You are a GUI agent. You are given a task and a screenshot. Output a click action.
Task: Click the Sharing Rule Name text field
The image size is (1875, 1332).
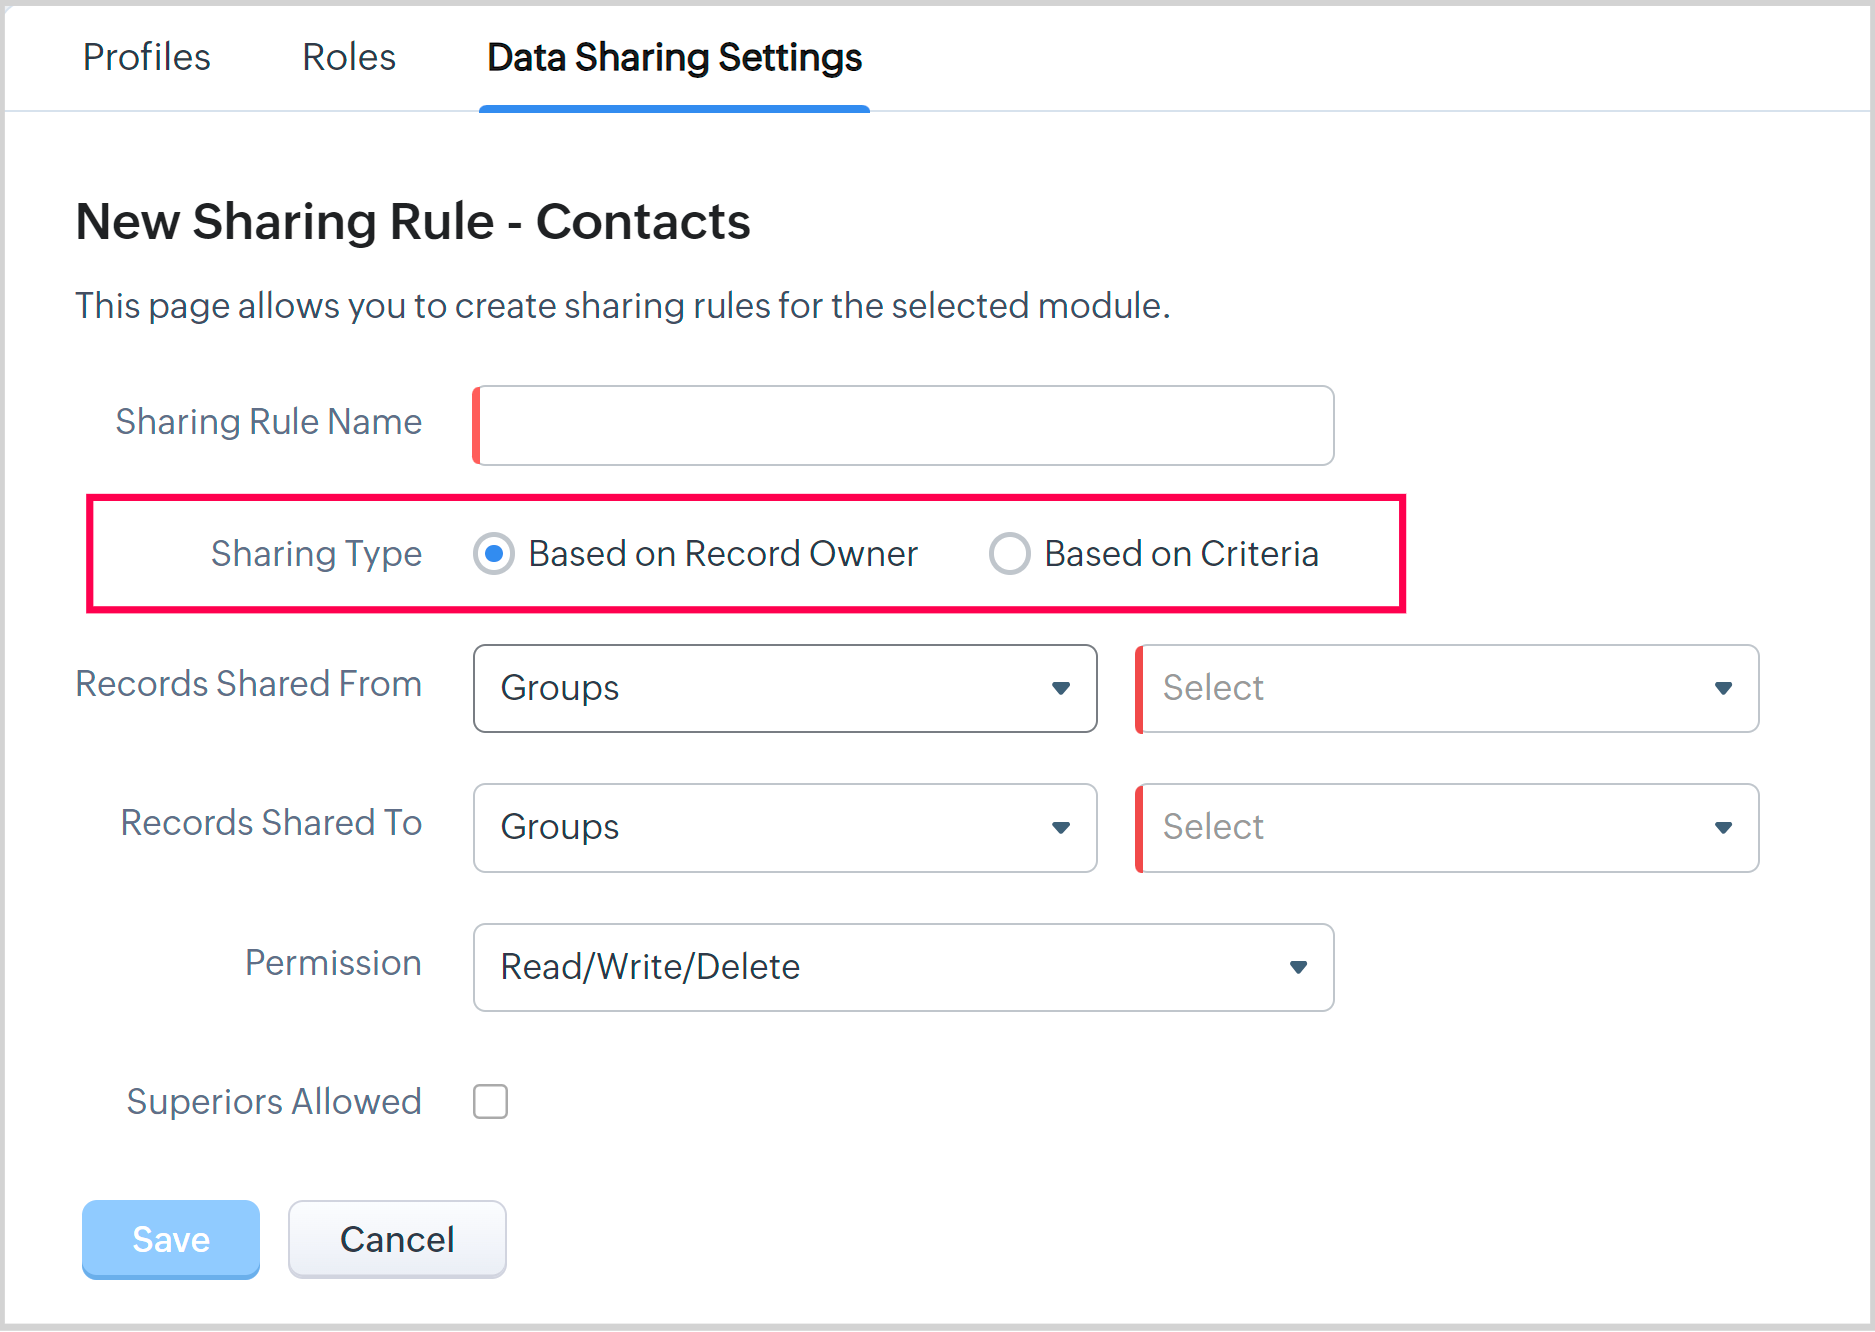(x=904, y=425)
